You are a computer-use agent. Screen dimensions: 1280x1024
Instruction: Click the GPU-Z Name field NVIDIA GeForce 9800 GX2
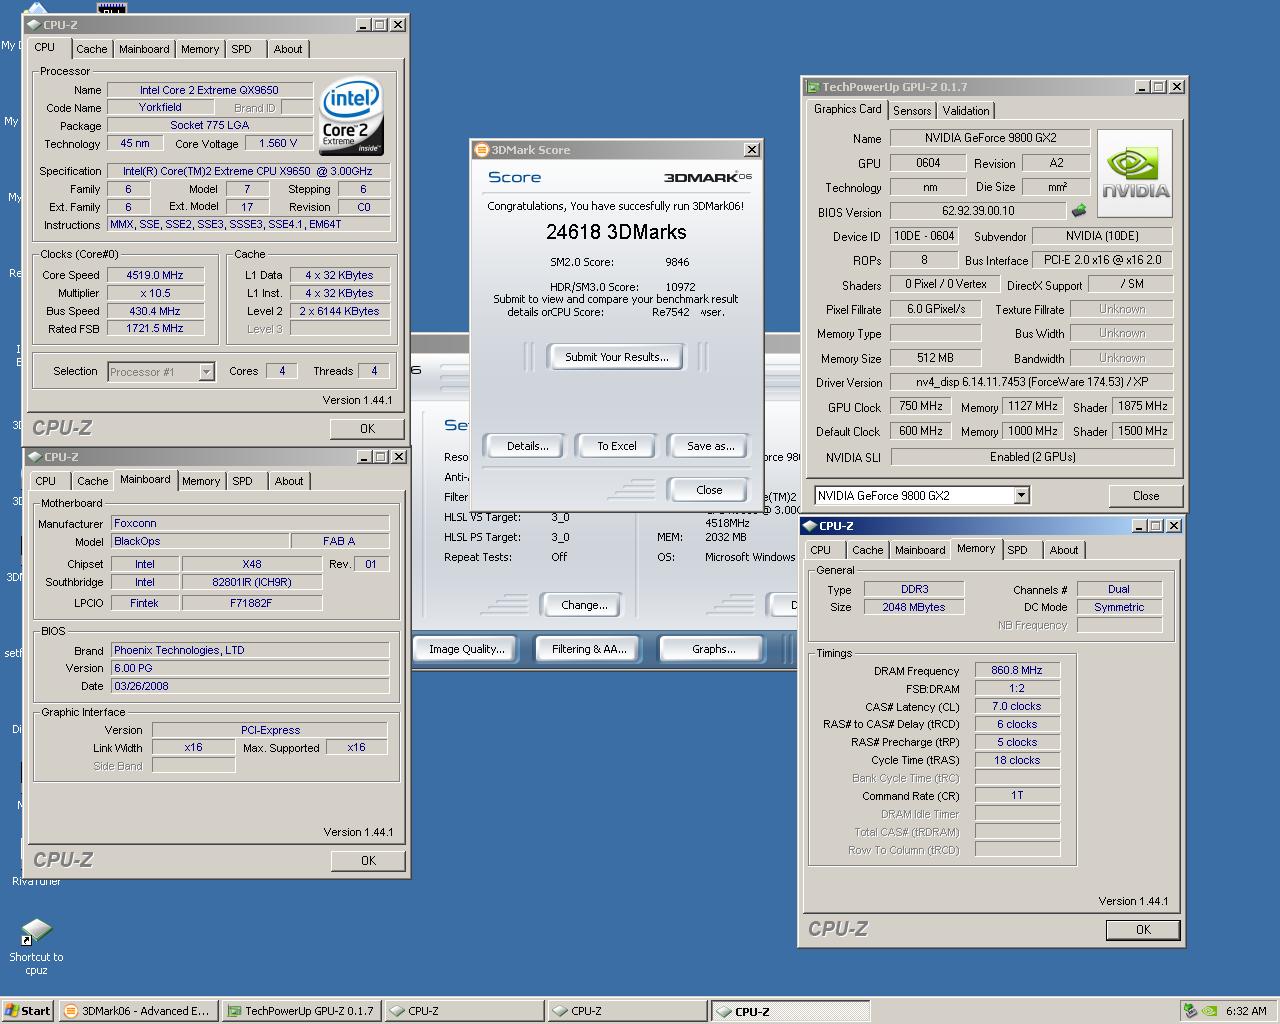[990, 138]
